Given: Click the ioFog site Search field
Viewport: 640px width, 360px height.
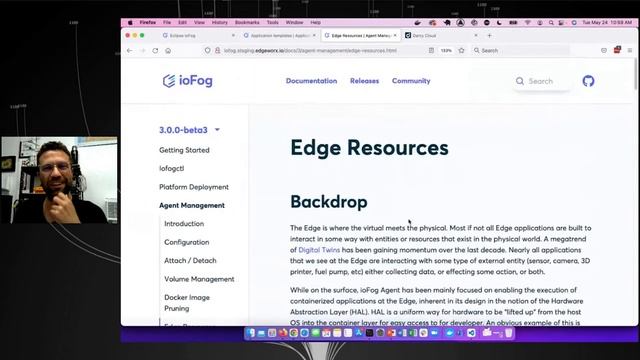Looking at the screenshot, I should tap(542, 81).
